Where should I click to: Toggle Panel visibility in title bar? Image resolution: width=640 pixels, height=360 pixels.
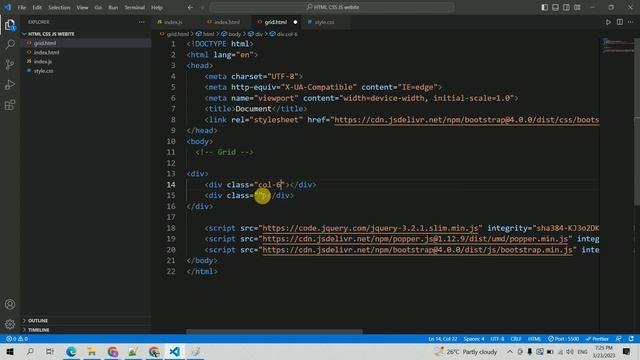click(x=556, y=7)
